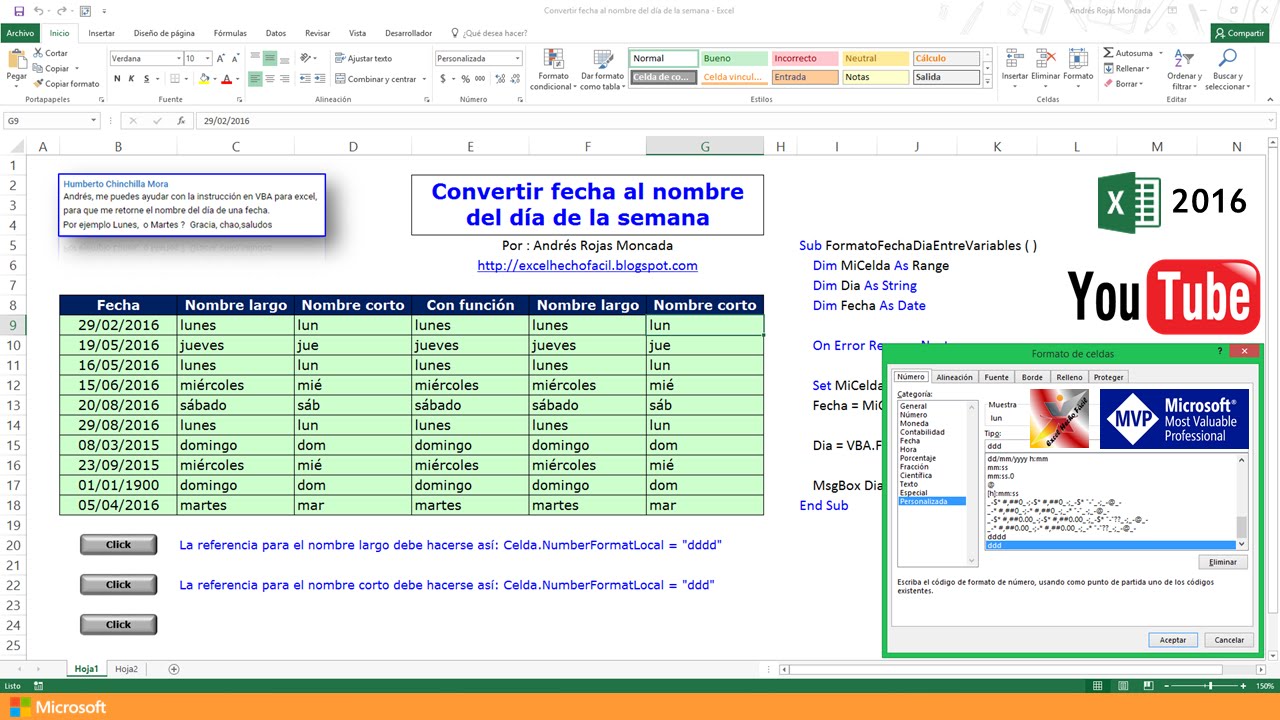Click the zoom slider in the status bar
The image size is (1280, 720).
(x=1210, y=686)
